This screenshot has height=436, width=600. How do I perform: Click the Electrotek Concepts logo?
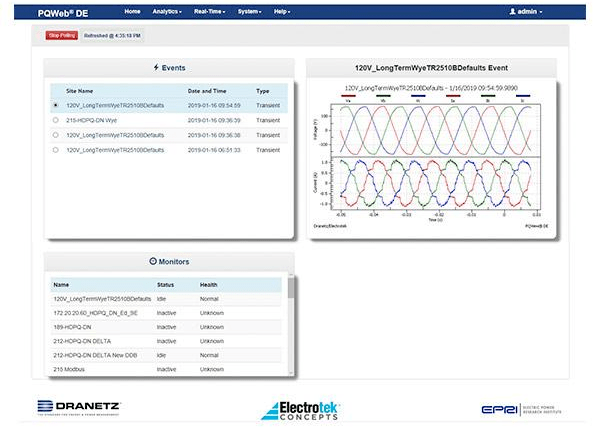(299, 410)
